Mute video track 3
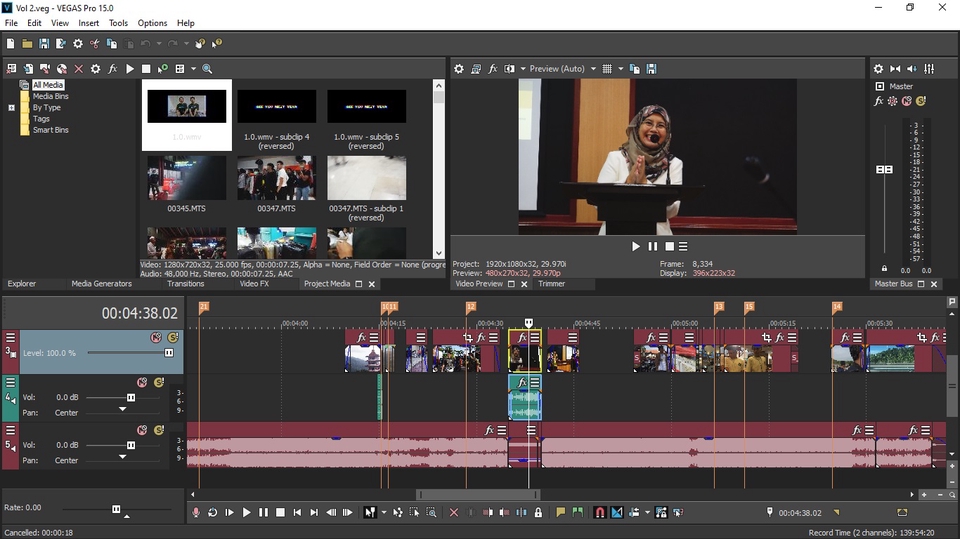The height and width of the screenshot is (539, 960). tap(156, 337)
